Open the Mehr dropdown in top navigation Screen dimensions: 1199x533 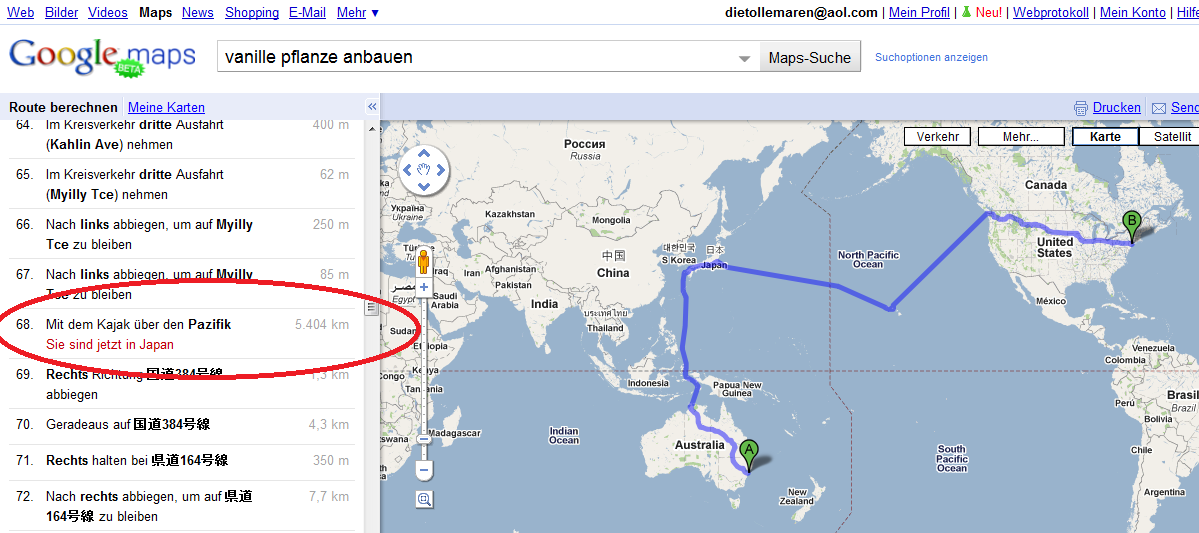coord(357,12)
